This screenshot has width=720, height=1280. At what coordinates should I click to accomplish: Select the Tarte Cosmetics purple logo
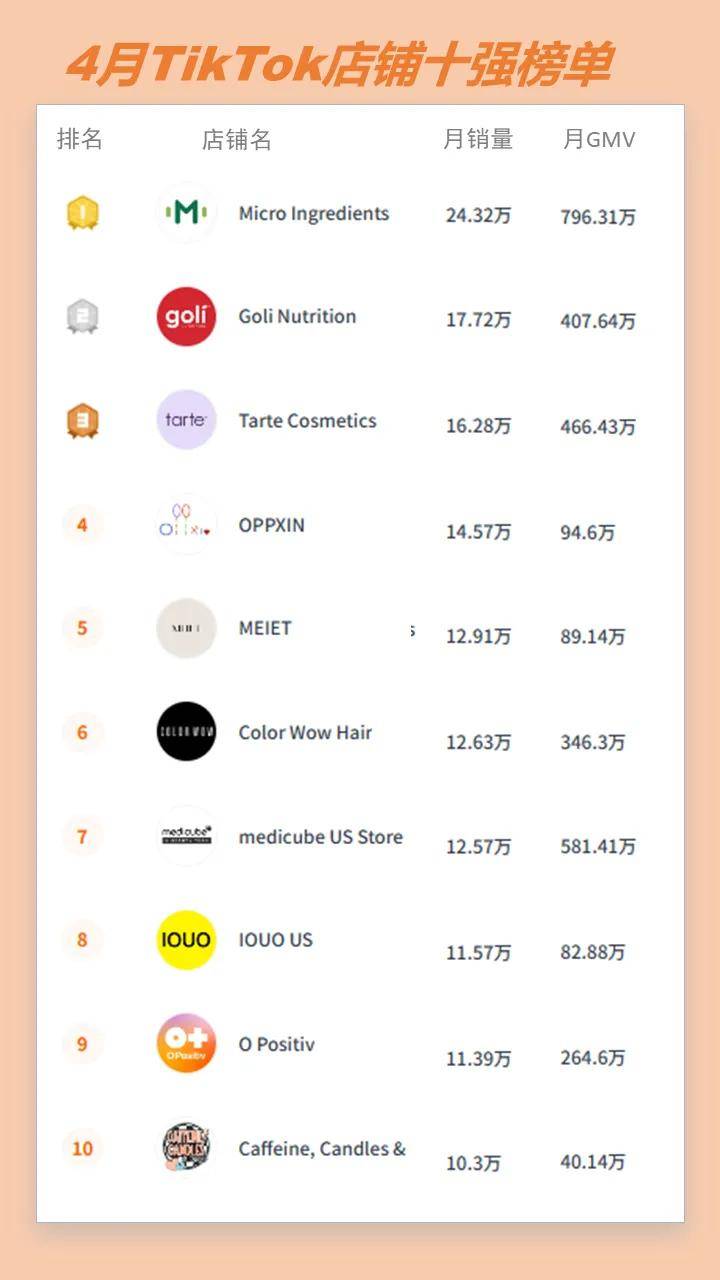tap(186, 420)
